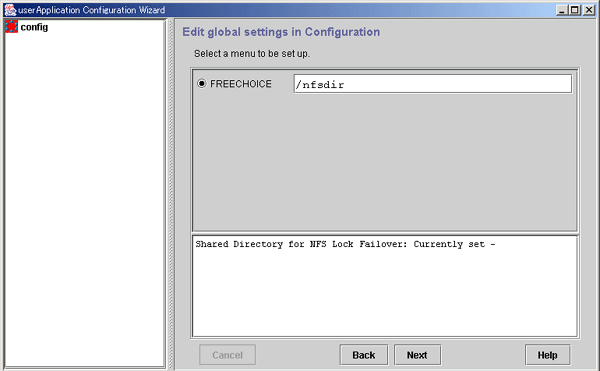Click empty space in the left tree pane
Image resolution: width=600 pixels, height=371 pixels.
[85, 199]
